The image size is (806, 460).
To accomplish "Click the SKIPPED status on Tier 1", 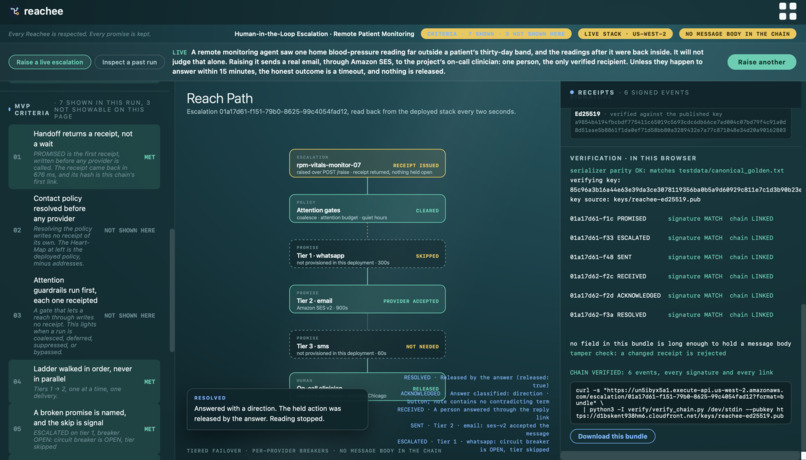I will (427, 256).
